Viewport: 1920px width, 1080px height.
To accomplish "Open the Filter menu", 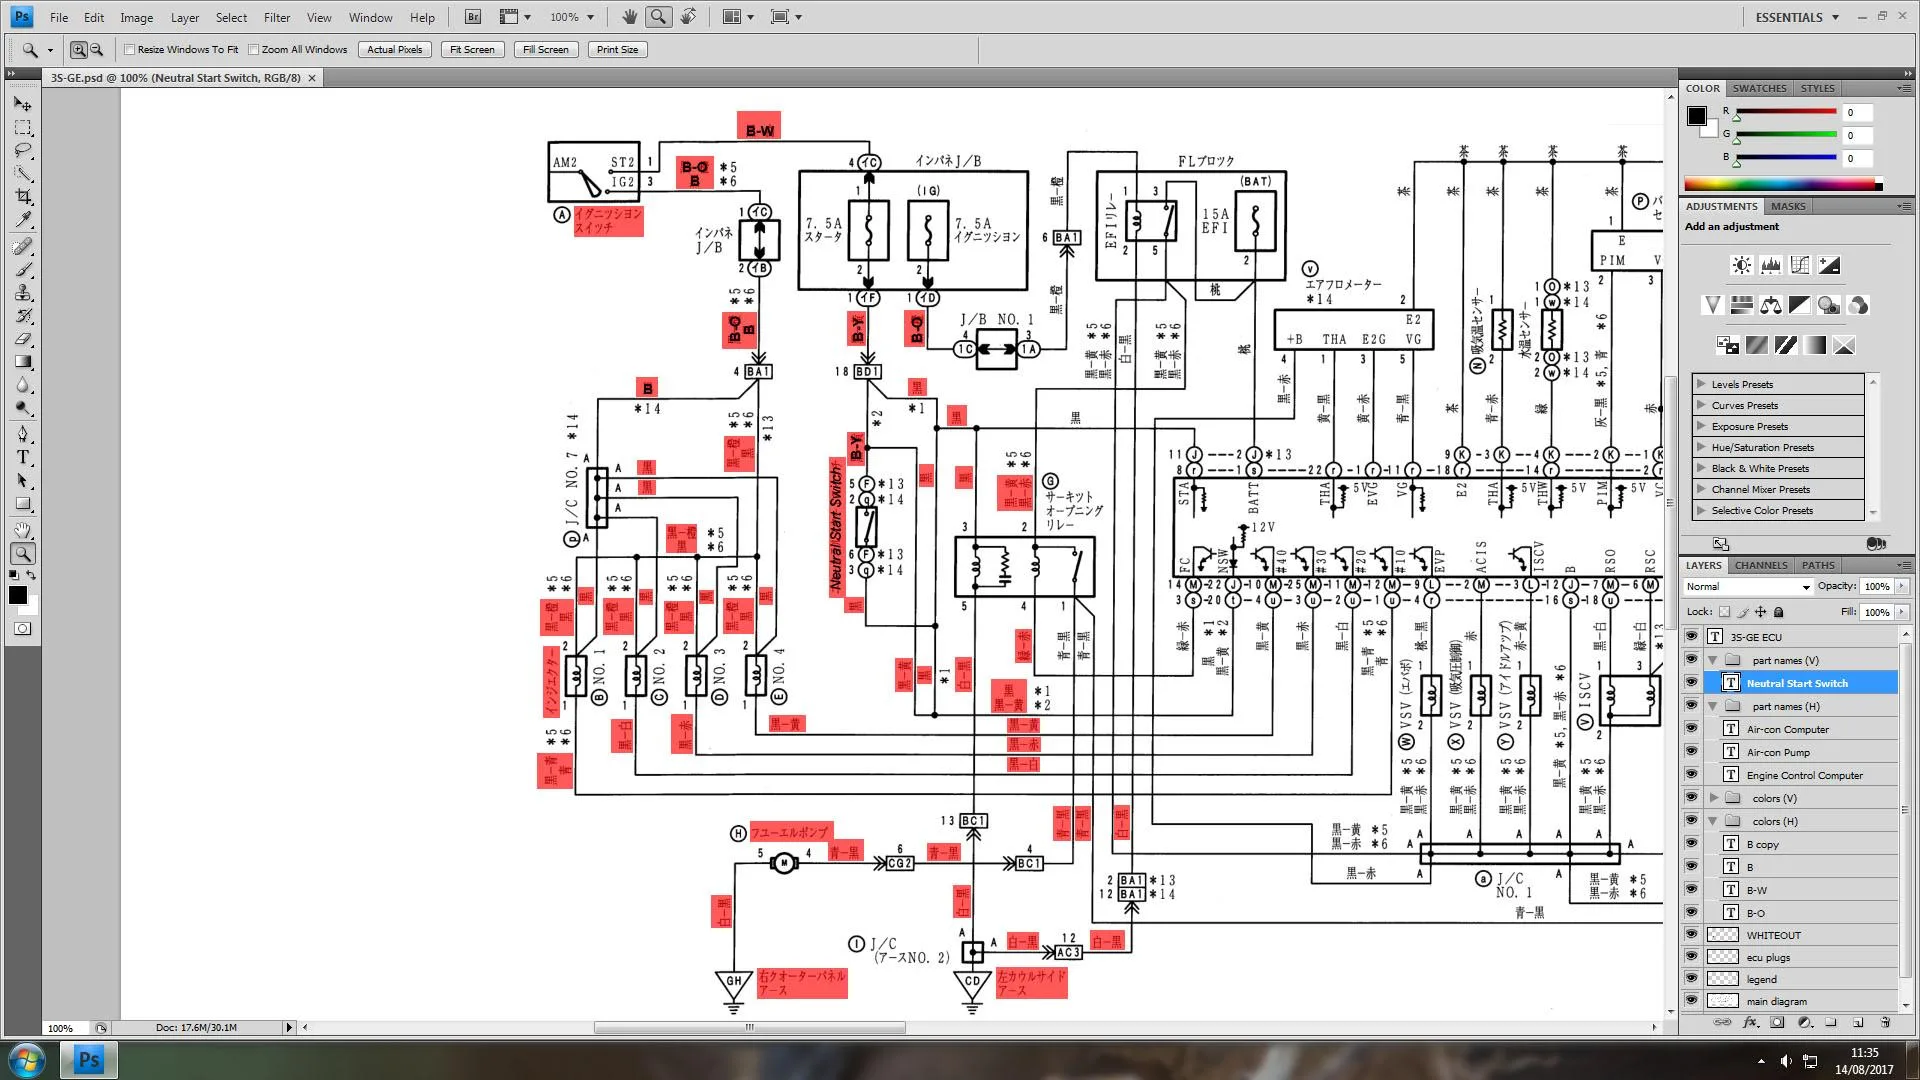I will click(x=277, y=17).
